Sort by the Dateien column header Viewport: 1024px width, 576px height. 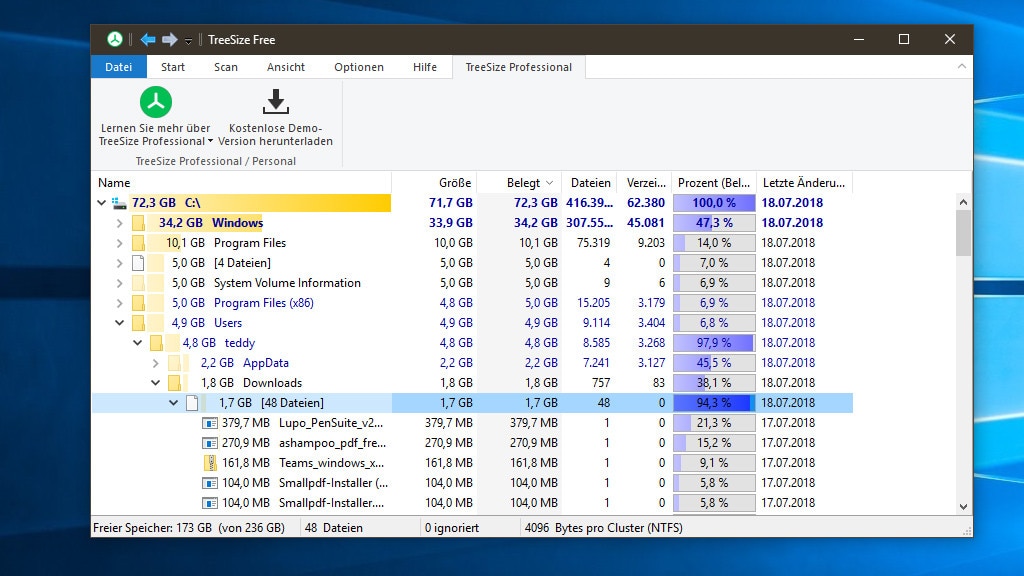(x=590, y=183)
